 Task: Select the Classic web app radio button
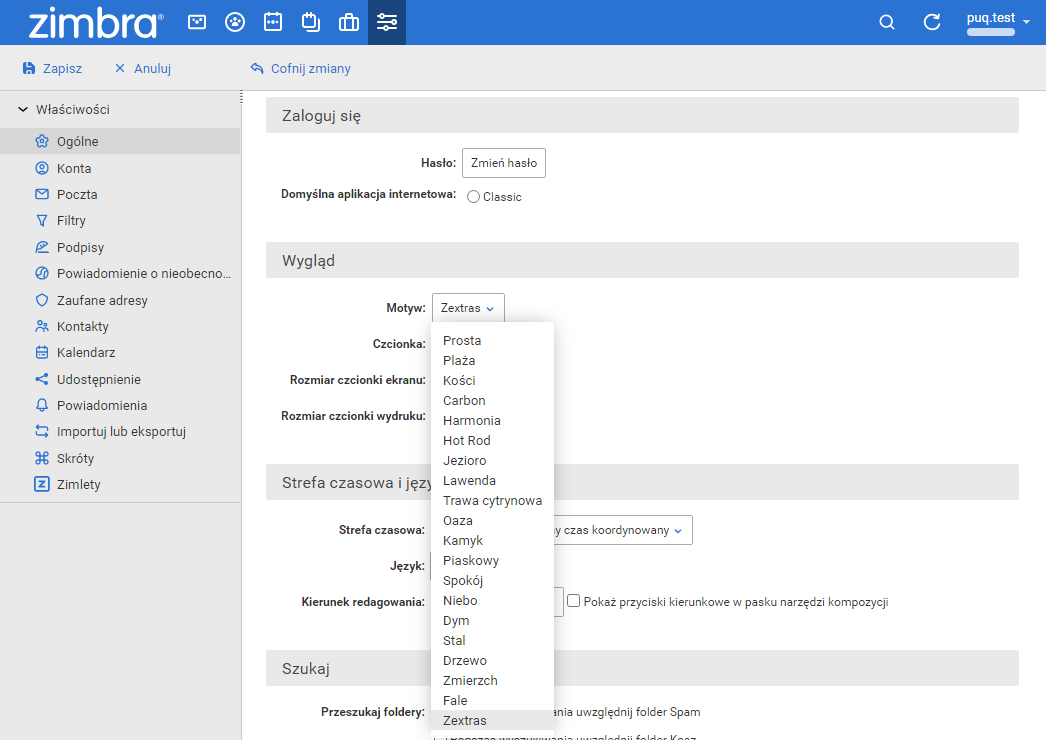474,197
